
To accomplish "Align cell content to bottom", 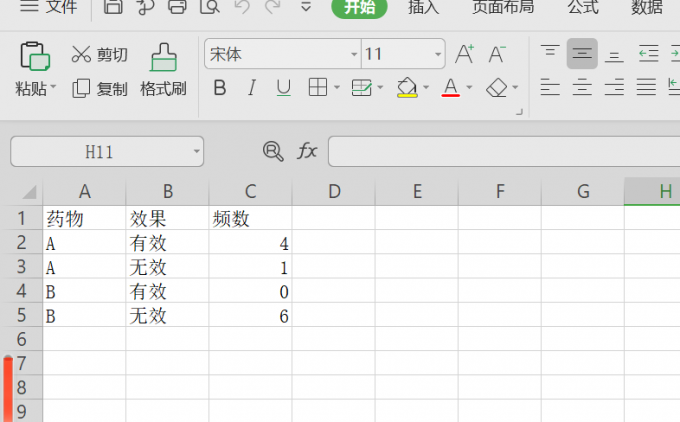I will pyautogui.click(x=614, y=55).
